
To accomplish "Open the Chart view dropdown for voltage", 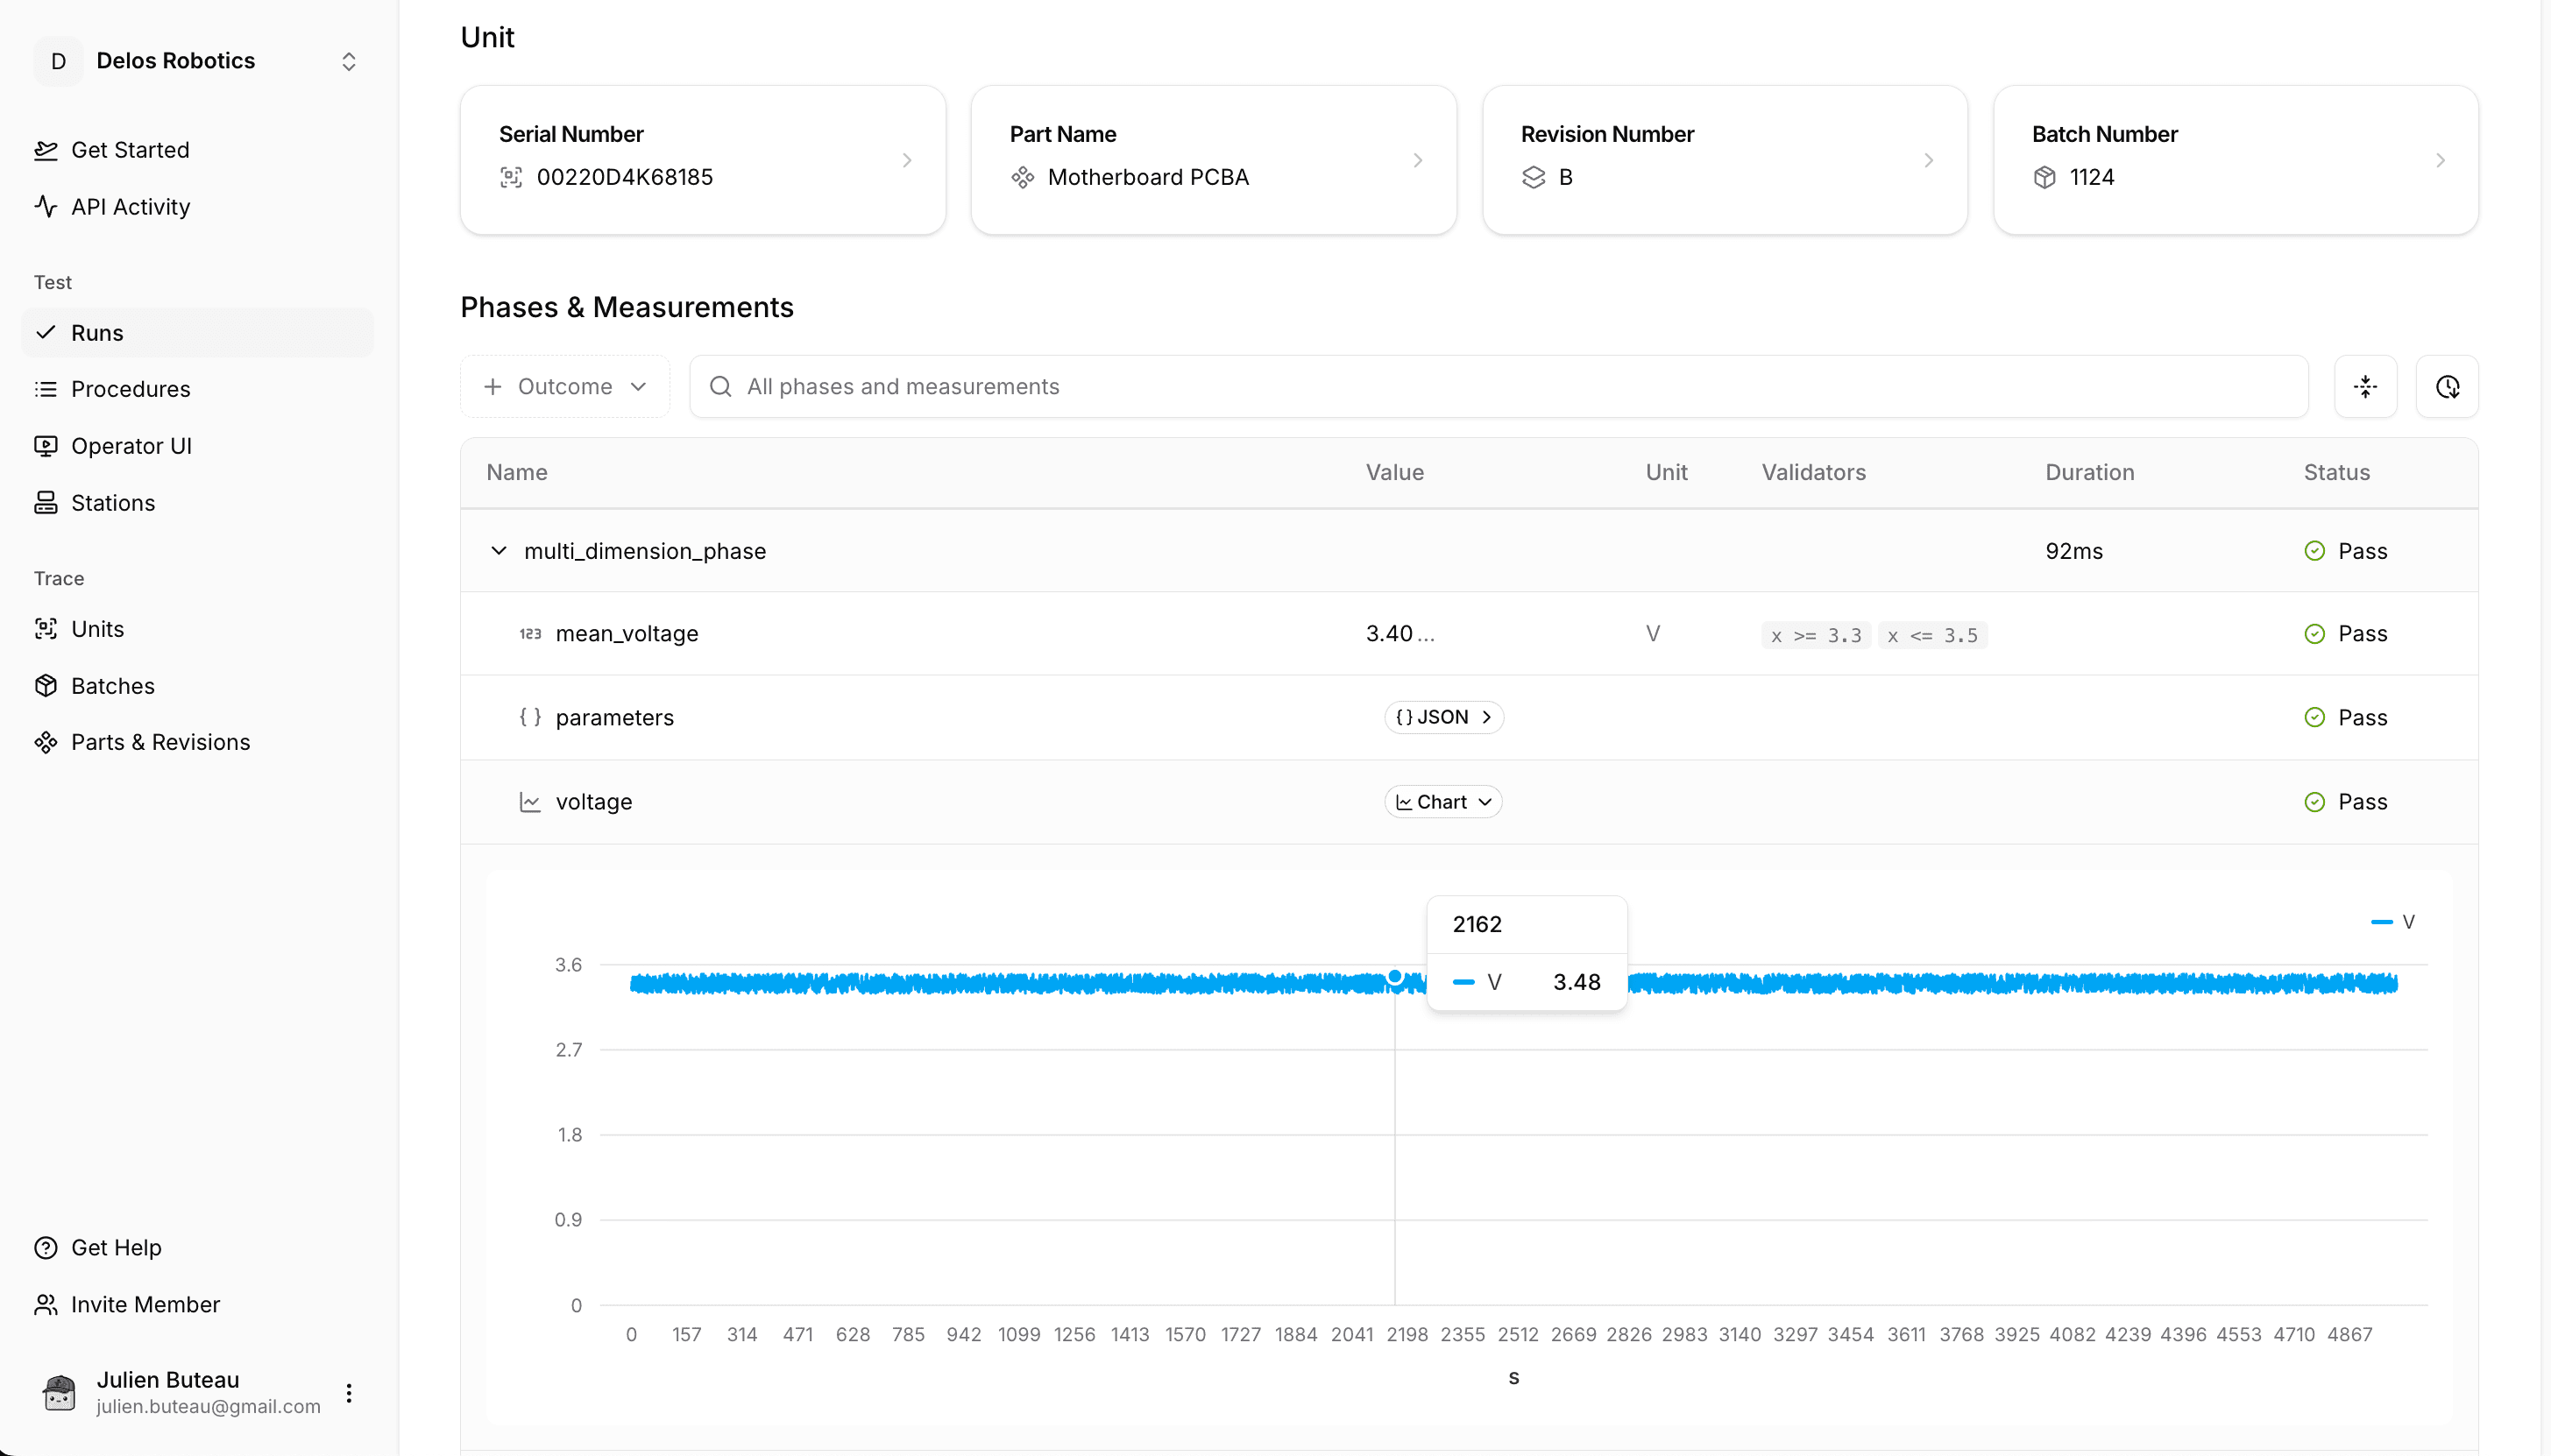I will [1443, 801].
